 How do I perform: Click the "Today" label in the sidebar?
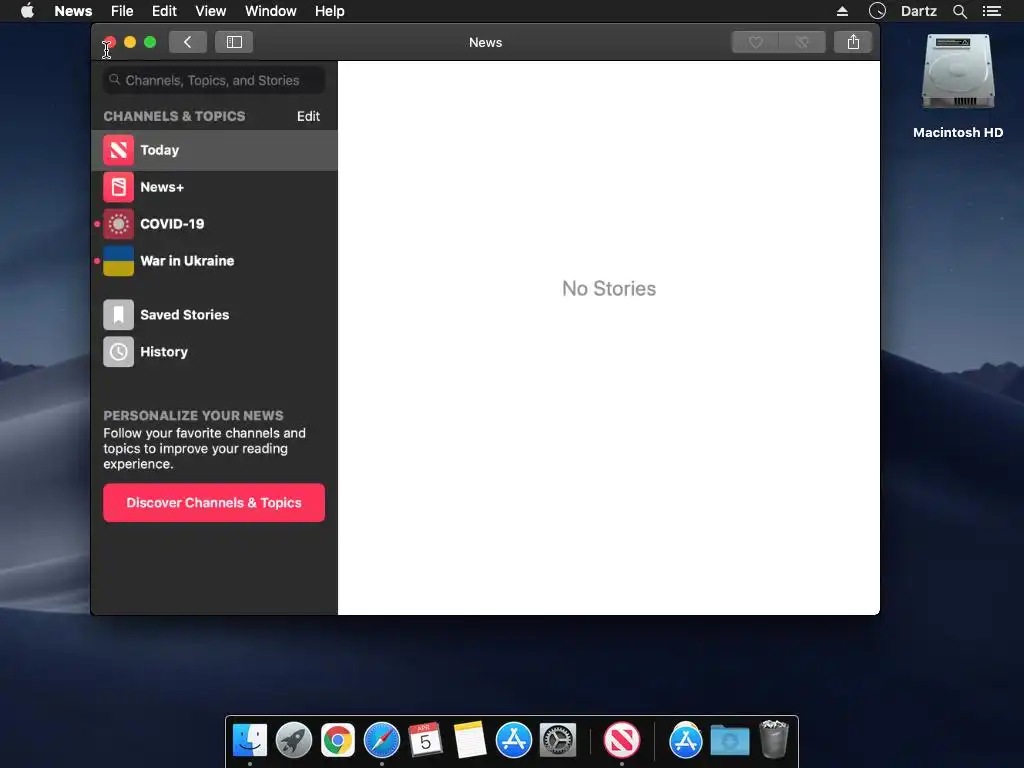[159, 150]
